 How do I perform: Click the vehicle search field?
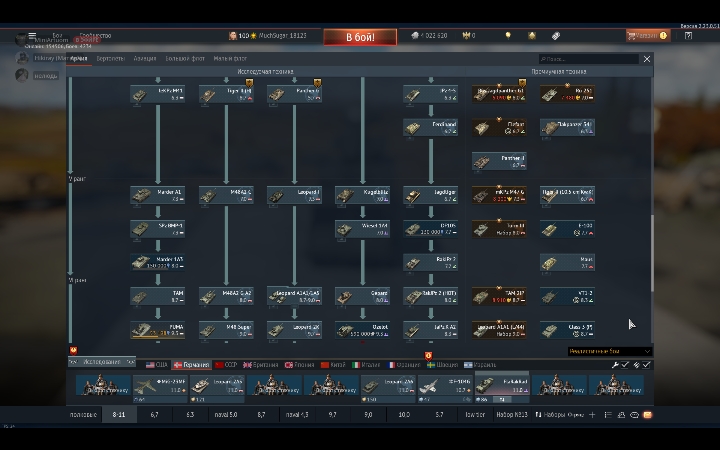pyautogui.click(x=589, y=59)
